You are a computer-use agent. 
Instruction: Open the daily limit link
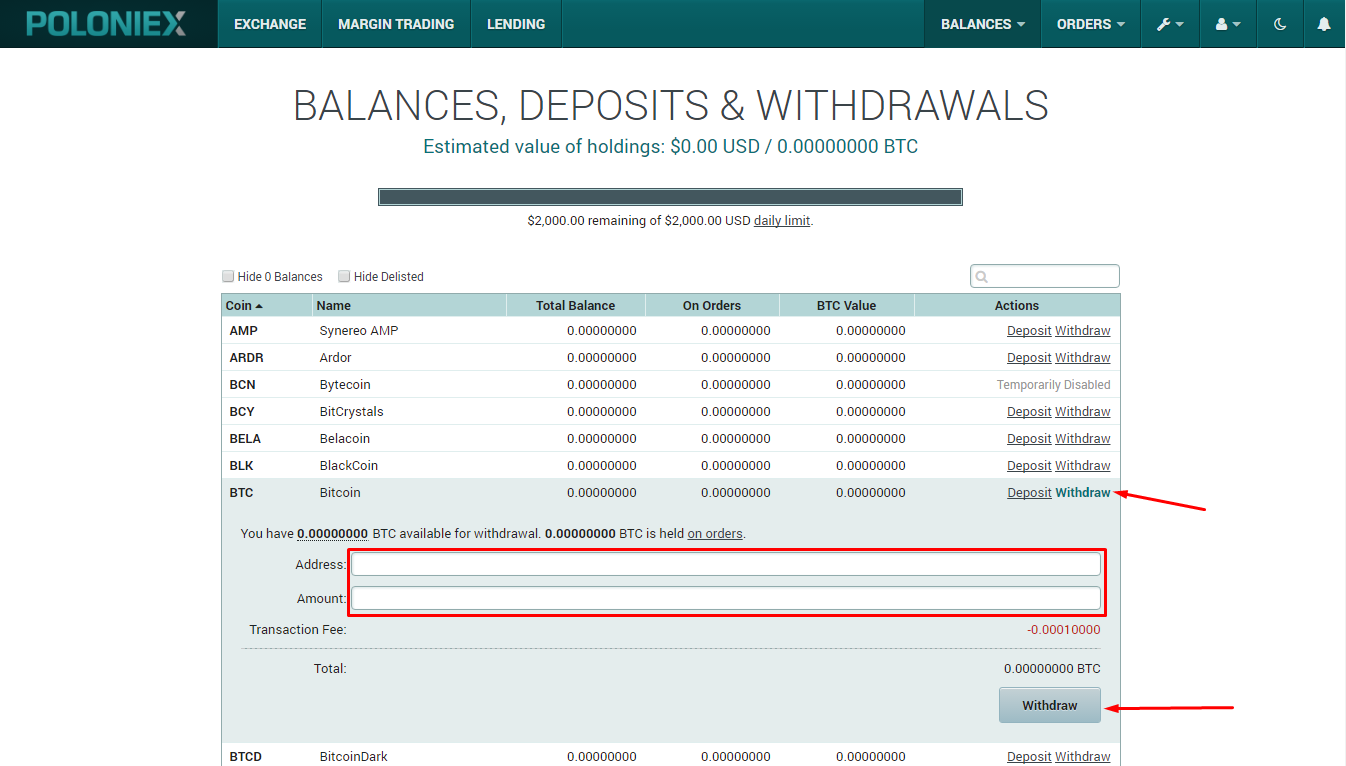pos(782,220)
